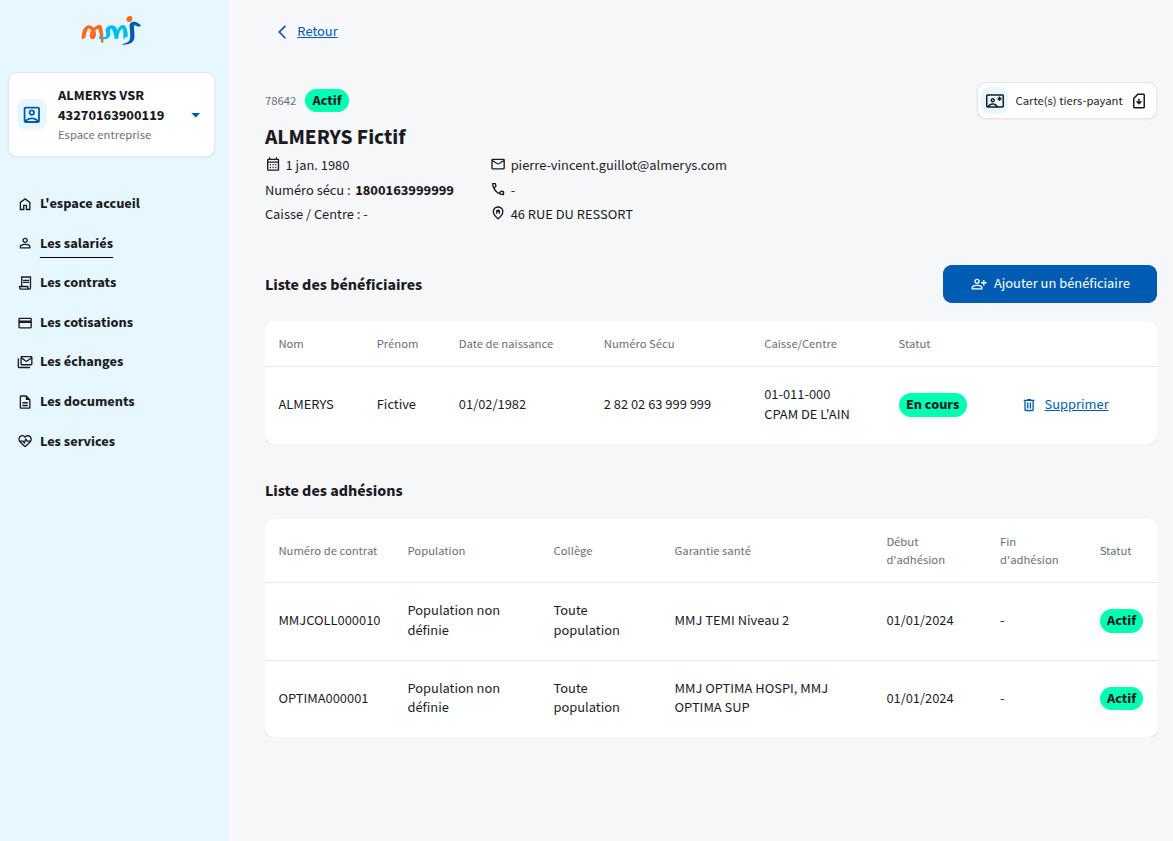Image resolution: width=1173 pixels, height=841 pixels.
Task: Click the green Actif badge near 78642
Action: pos(327,100)
